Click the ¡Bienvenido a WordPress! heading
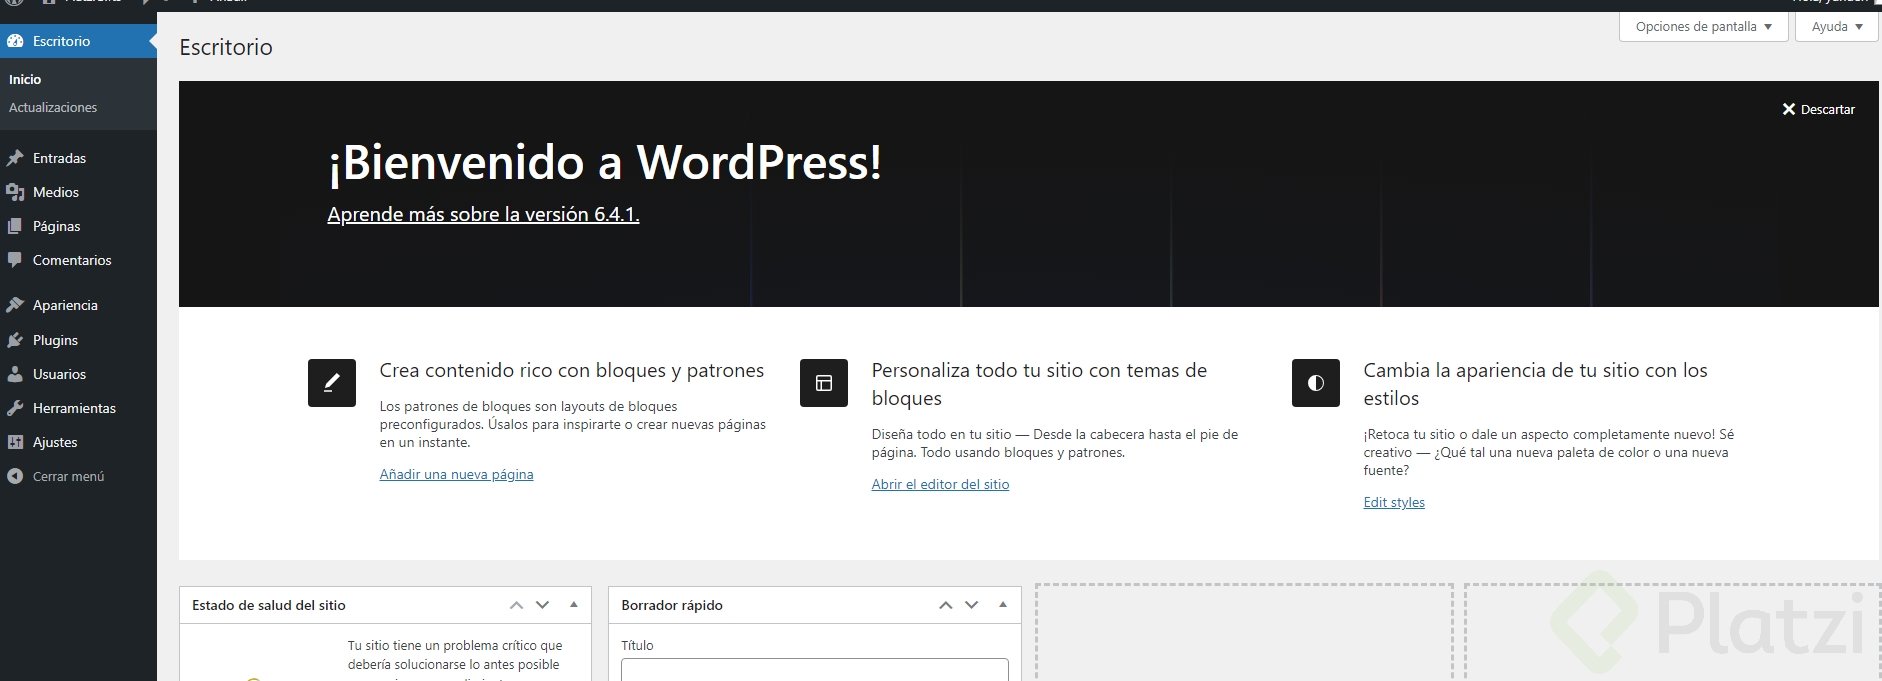The height and width of the screenshot is (681, 1882). click(x=605, y=162)
